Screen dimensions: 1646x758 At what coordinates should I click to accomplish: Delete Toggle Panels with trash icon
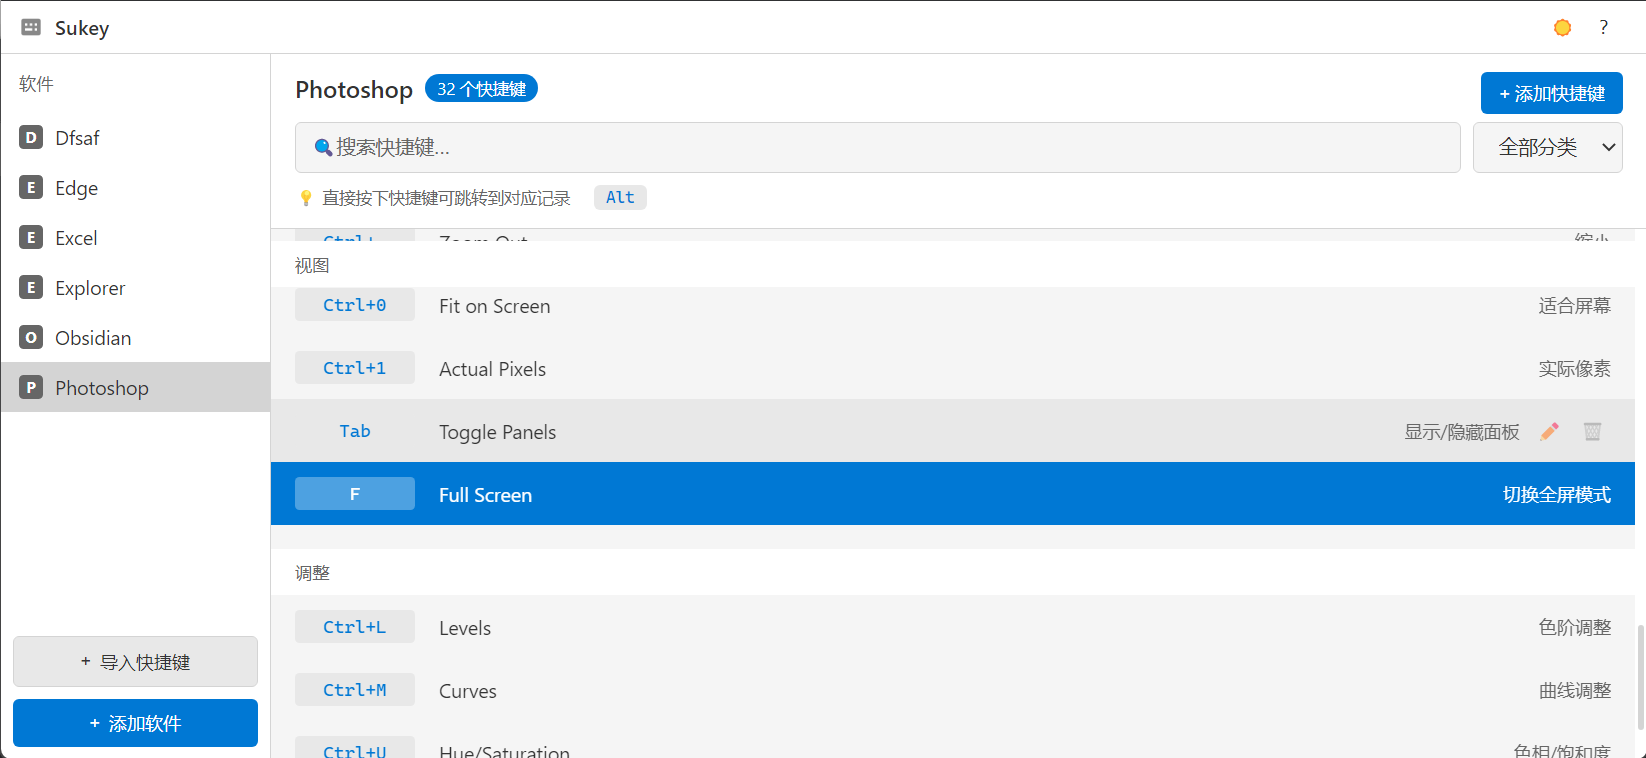click(x=1592, y=431)
